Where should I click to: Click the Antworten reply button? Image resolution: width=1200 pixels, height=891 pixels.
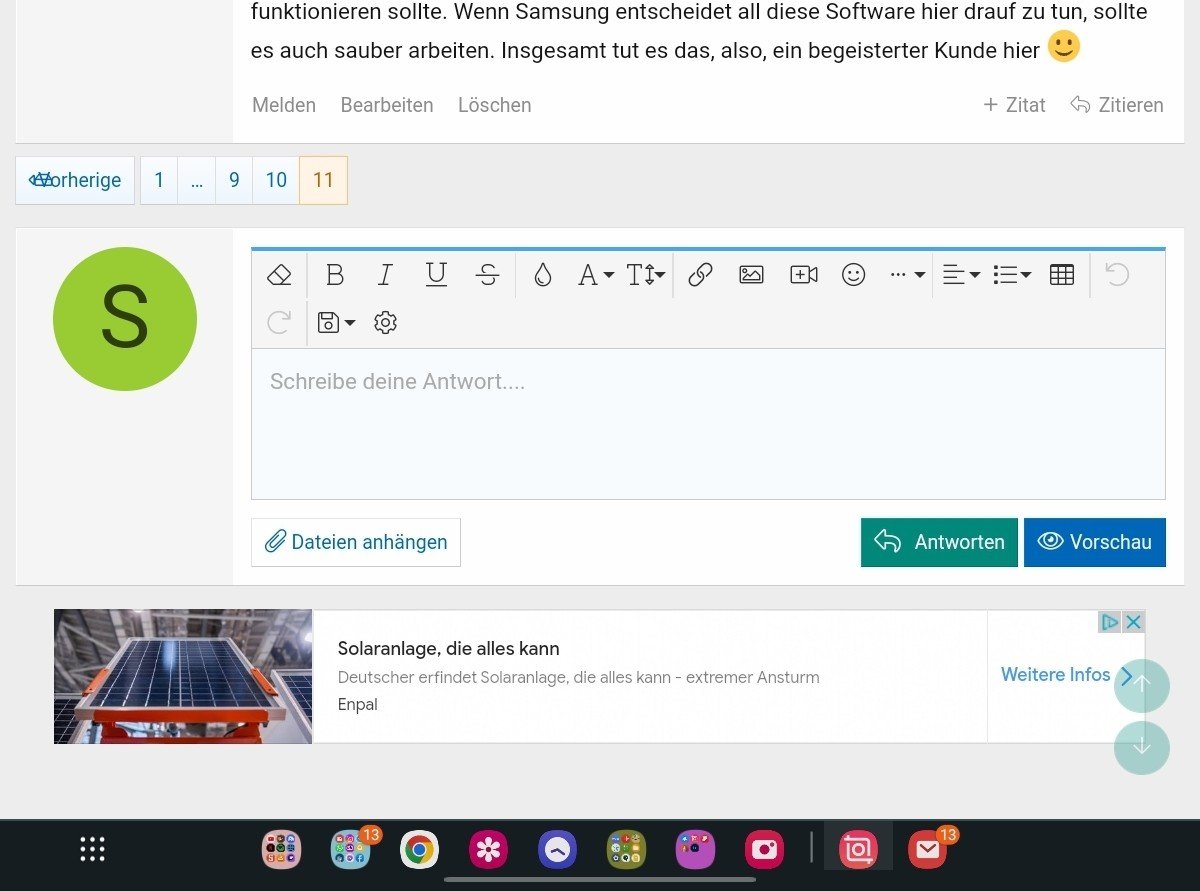pos(939,542)
